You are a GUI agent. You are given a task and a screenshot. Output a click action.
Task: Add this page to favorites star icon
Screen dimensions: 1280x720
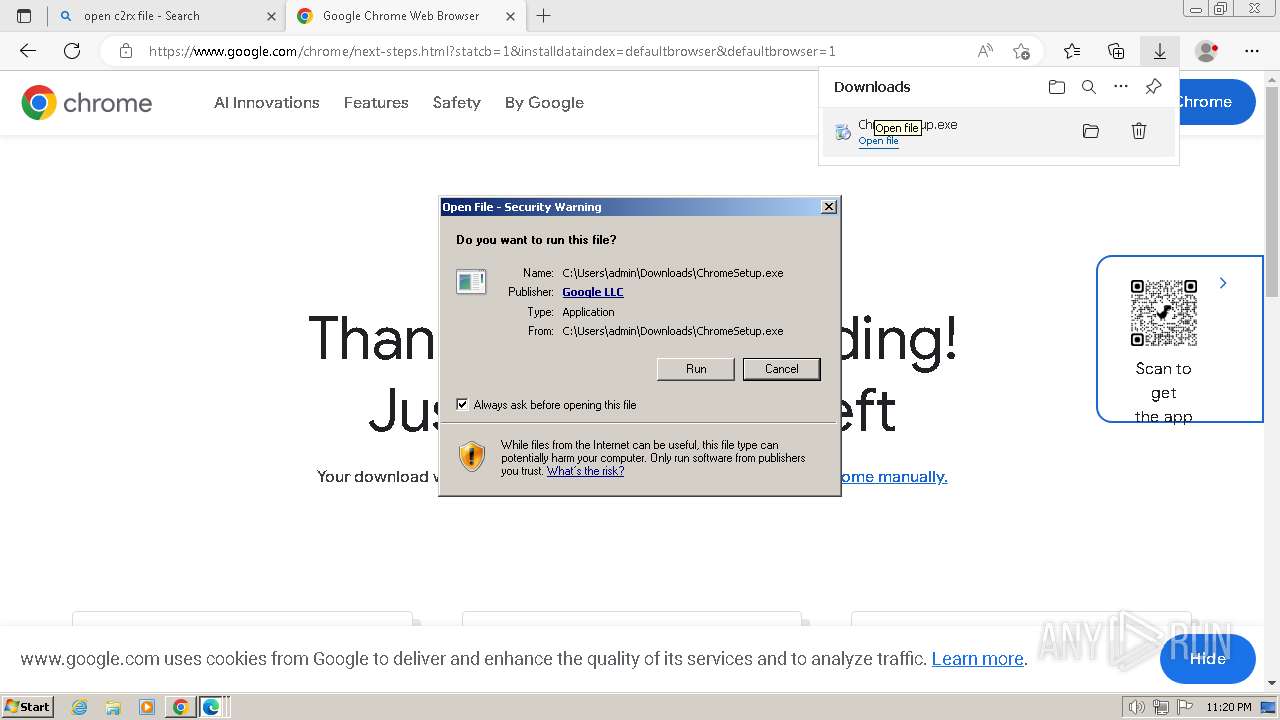[x=1021, y=51]
